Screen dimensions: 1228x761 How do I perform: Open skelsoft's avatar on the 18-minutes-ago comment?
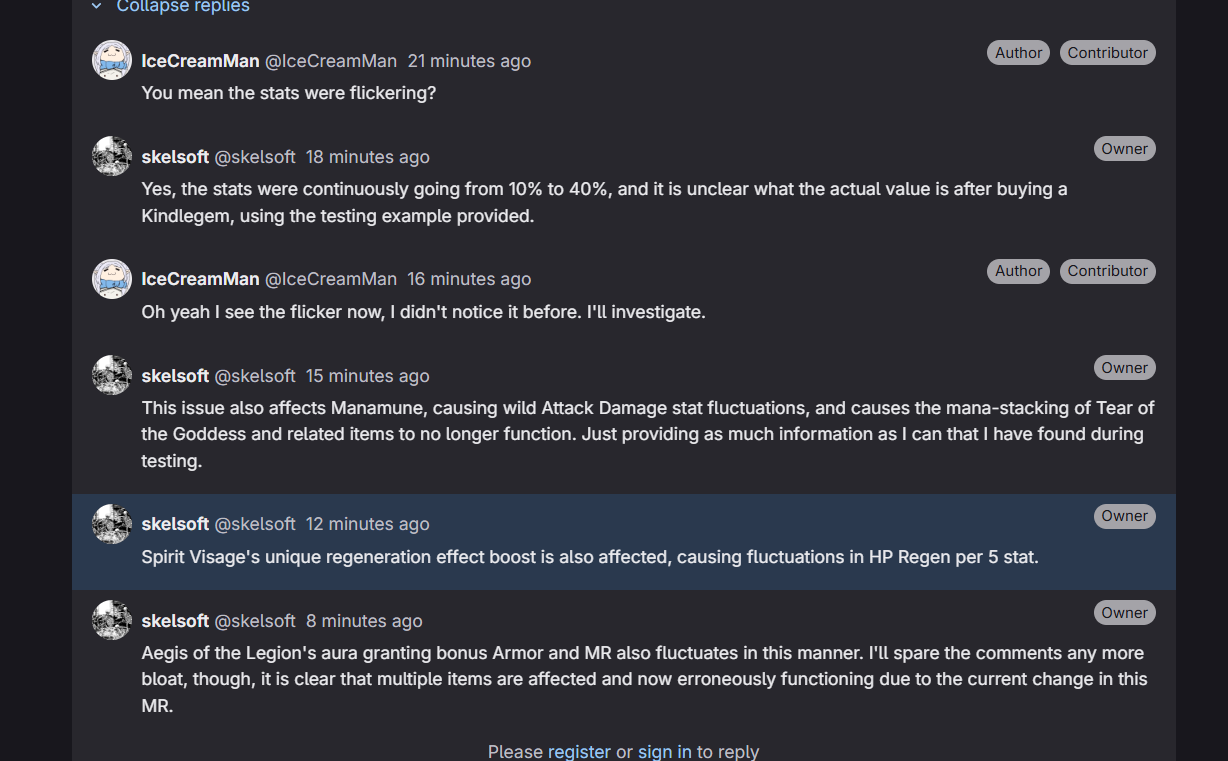pos(112,156)
